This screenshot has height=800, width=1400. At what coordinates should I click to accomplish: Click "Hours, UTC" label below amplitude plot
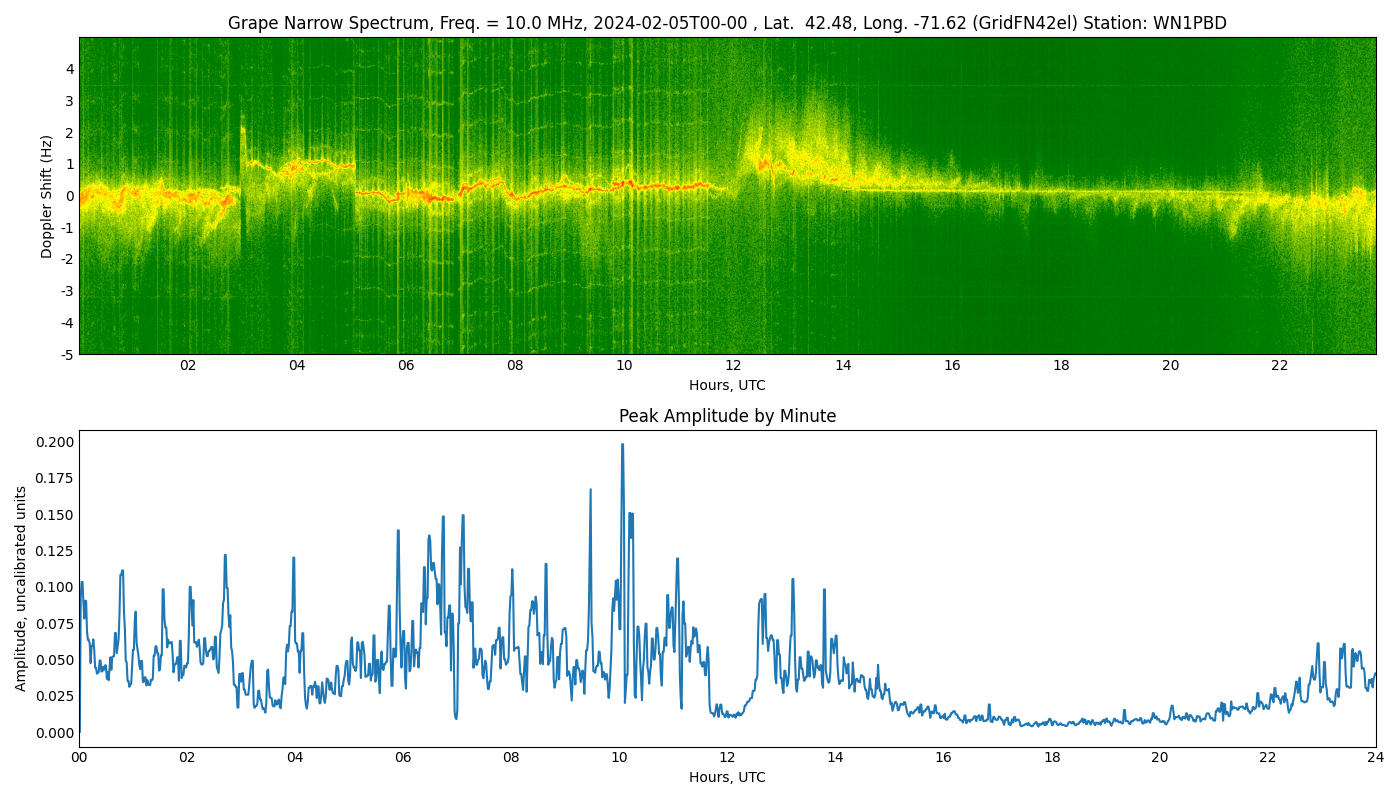[x=727, y=777]
